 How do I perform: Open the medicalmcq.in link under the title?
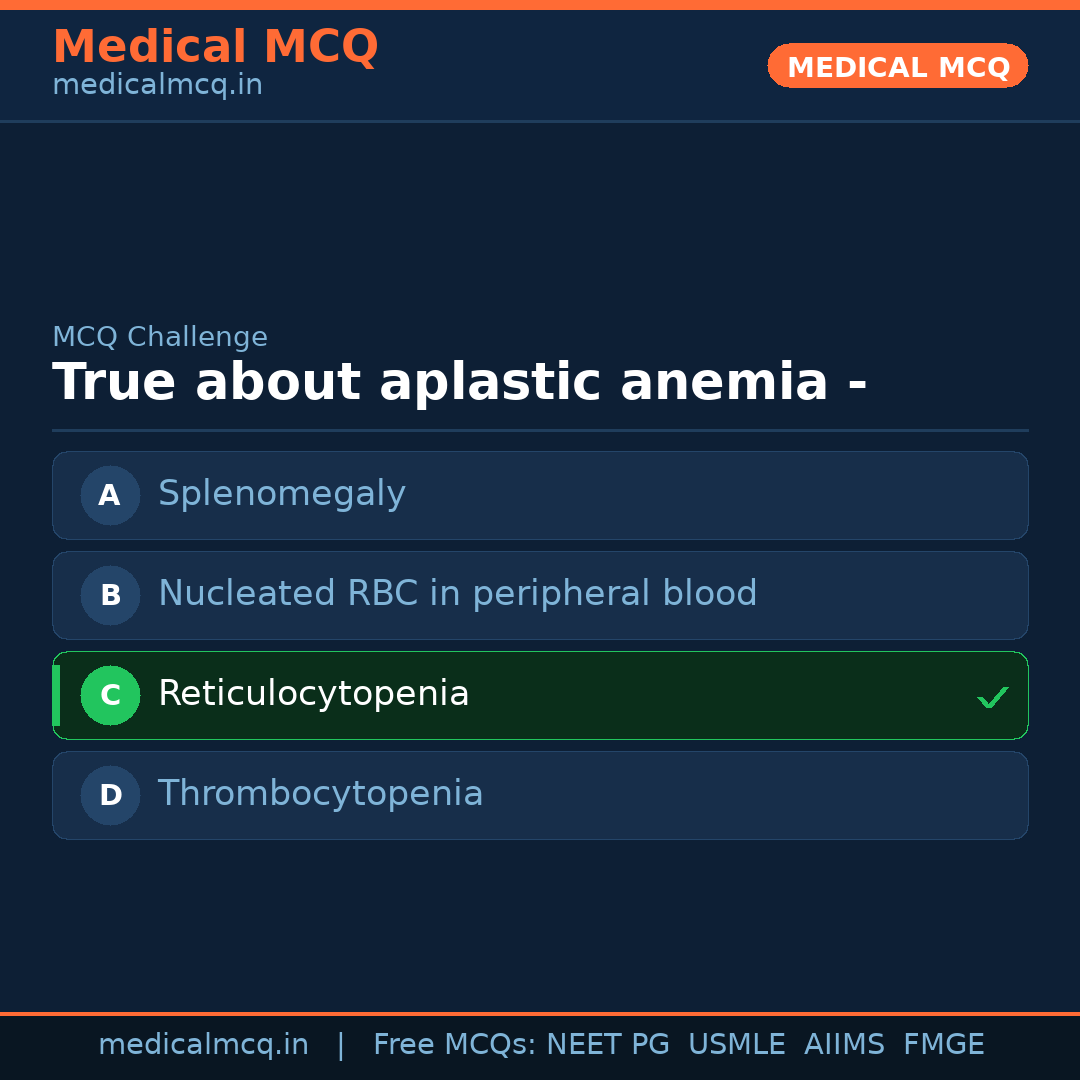(x=157, y=86)
